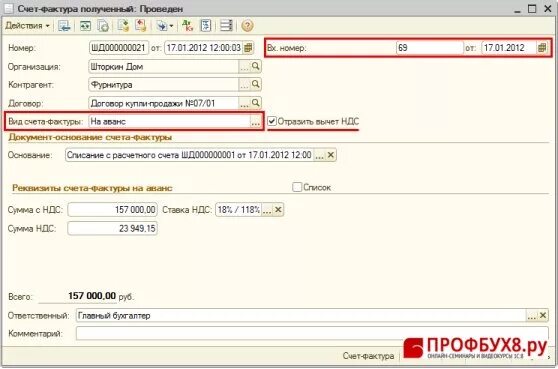Toggle the Отразить вычет НДС checkbox
The height and width of the screenshot is (369, 558).
pos(272,121)
